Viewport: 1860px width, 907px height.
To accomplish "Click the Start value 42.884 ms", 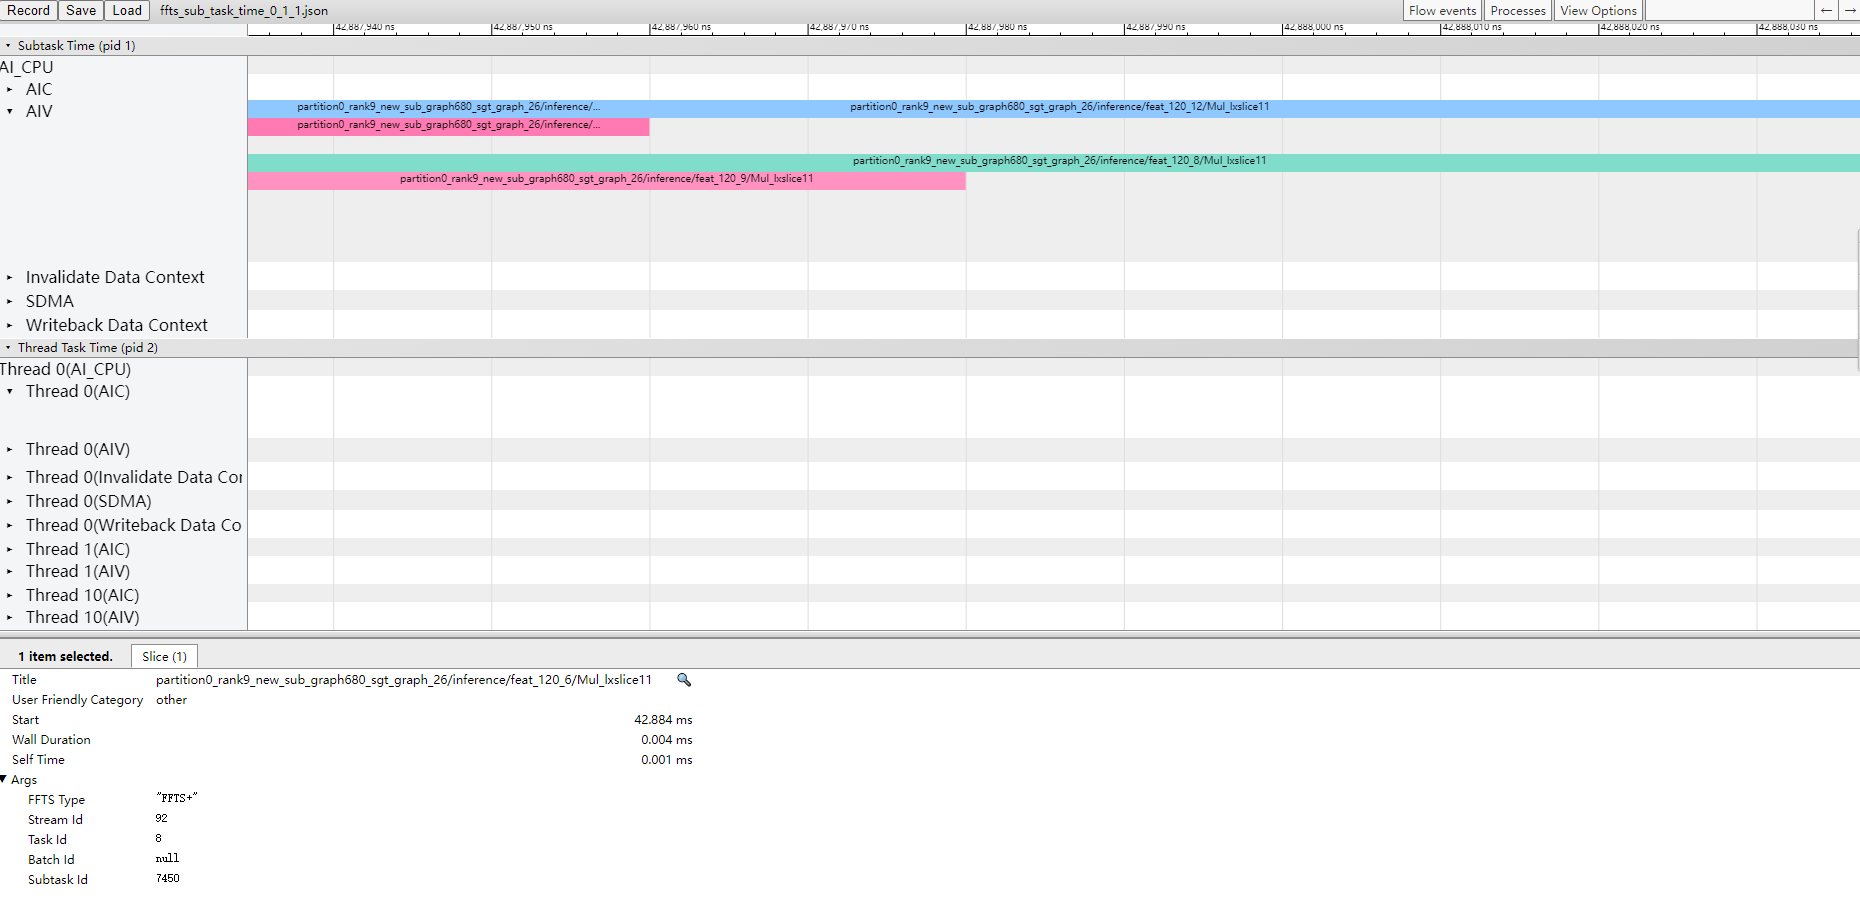I will [663, 720].
